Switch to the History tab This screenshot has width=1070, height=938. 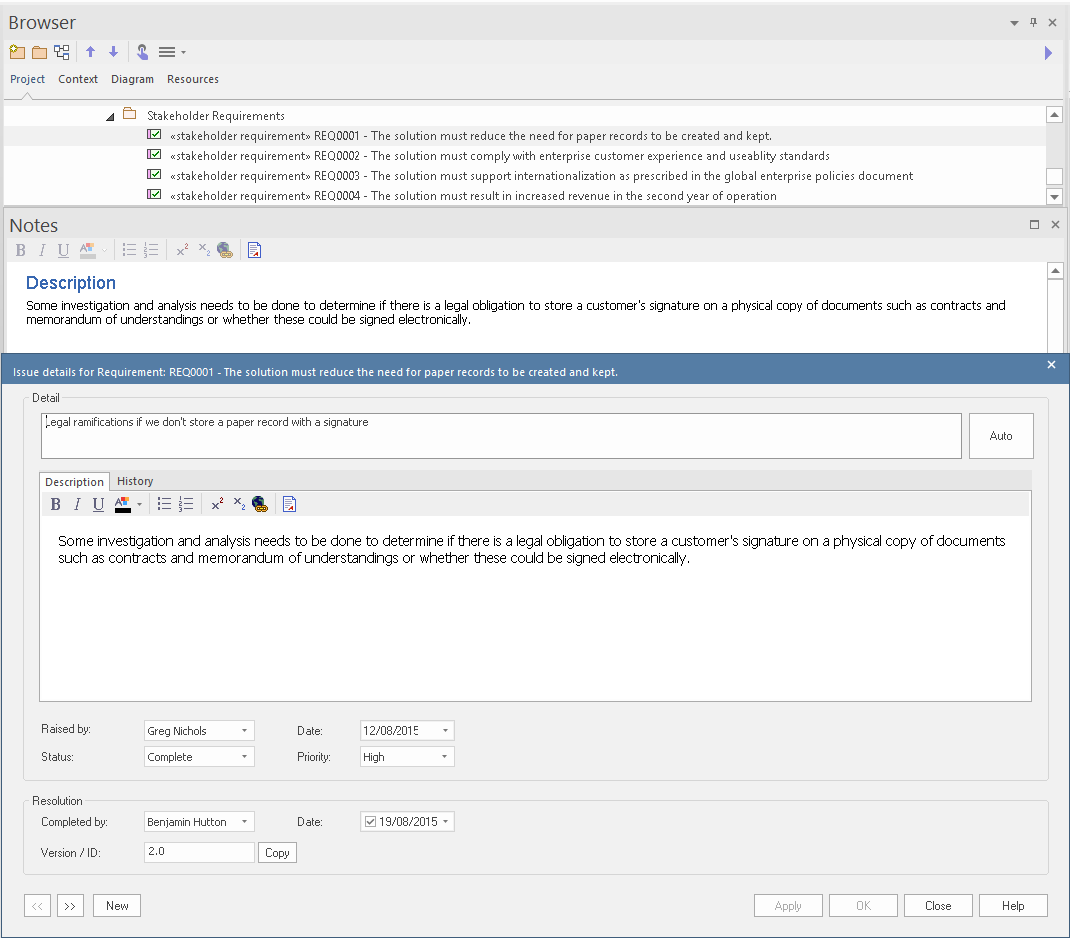click(x=135, y=481)
